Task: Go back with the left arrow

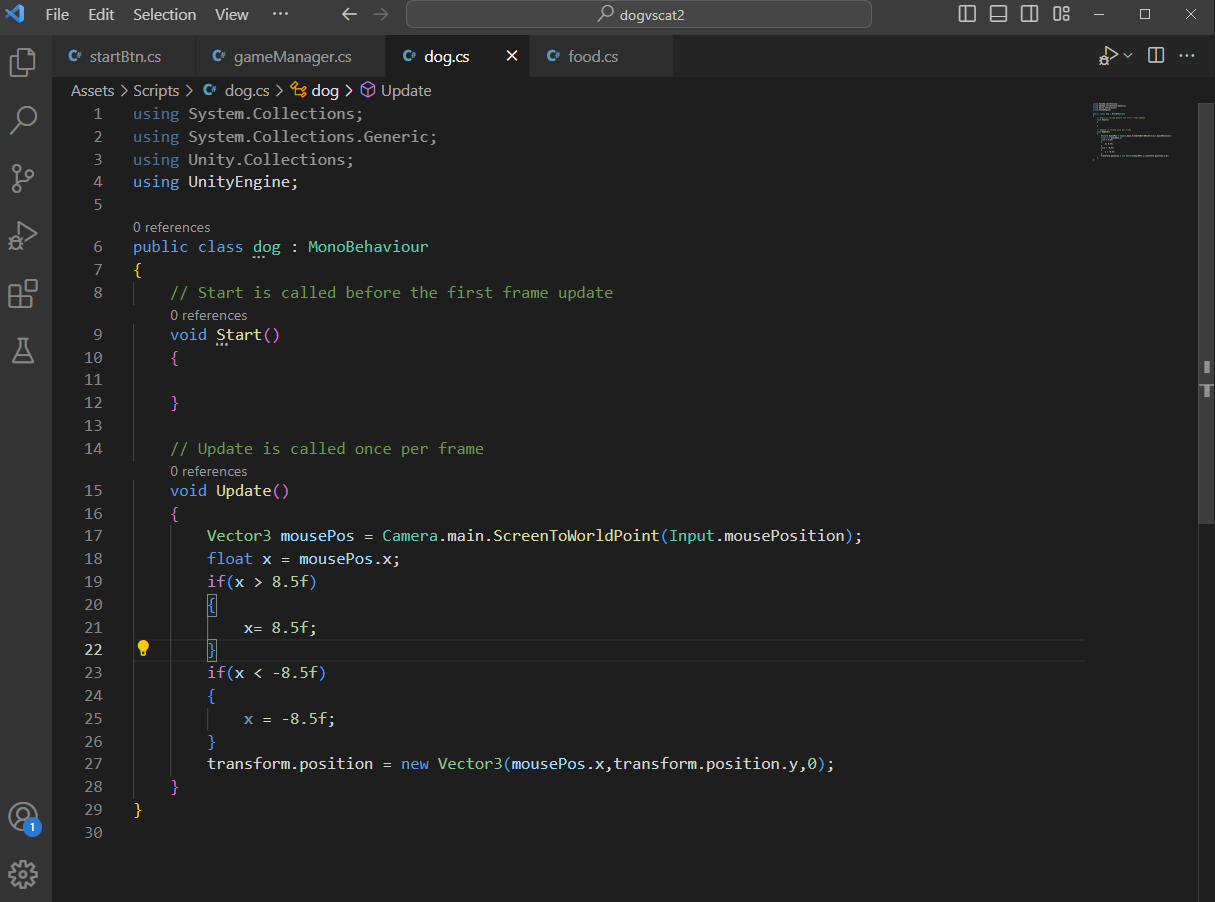Action: [349, 14]
